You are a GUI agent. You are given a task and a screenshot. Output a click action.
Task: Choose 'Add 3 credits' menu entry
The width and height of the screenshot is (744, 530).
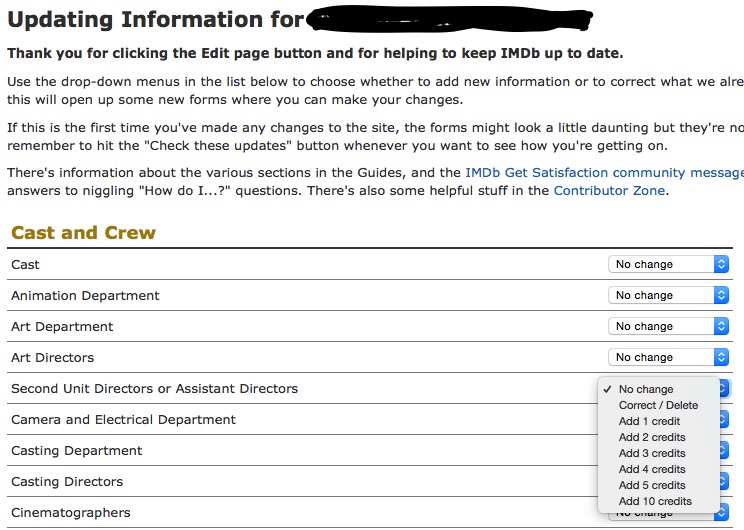[652, 453]
